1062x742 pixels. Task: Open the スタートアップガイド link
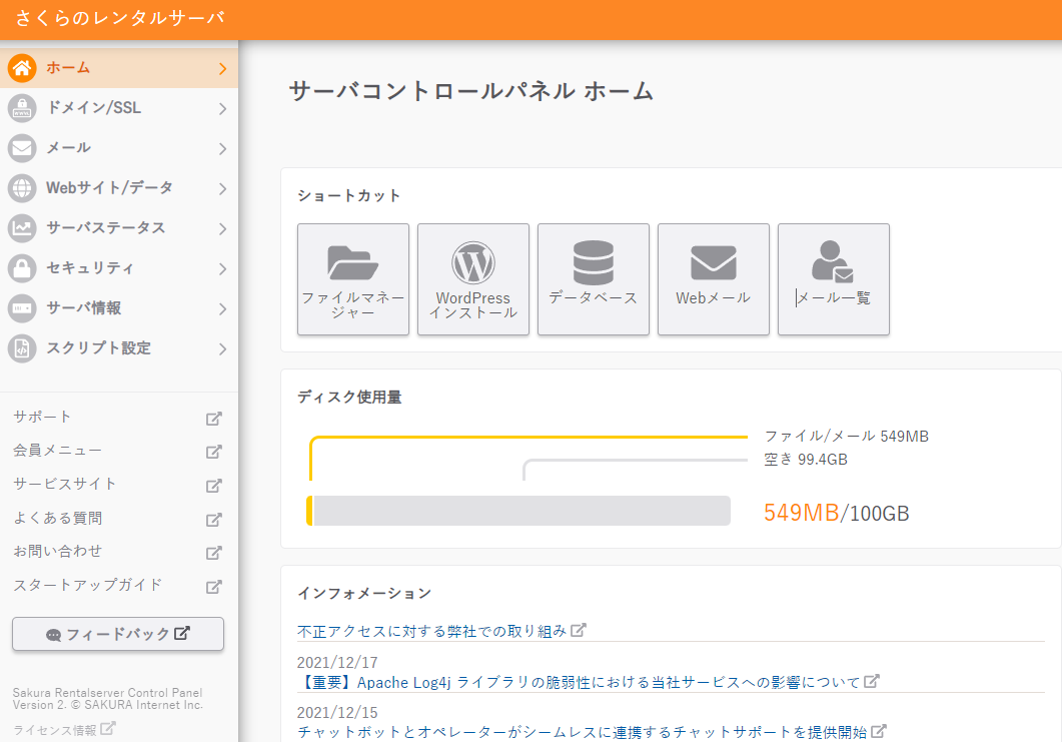87,585
